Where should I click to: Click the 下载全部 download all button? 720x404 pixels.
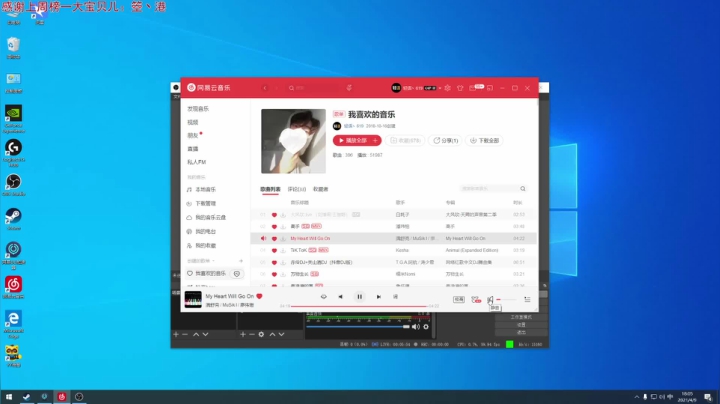coord(484,140)
